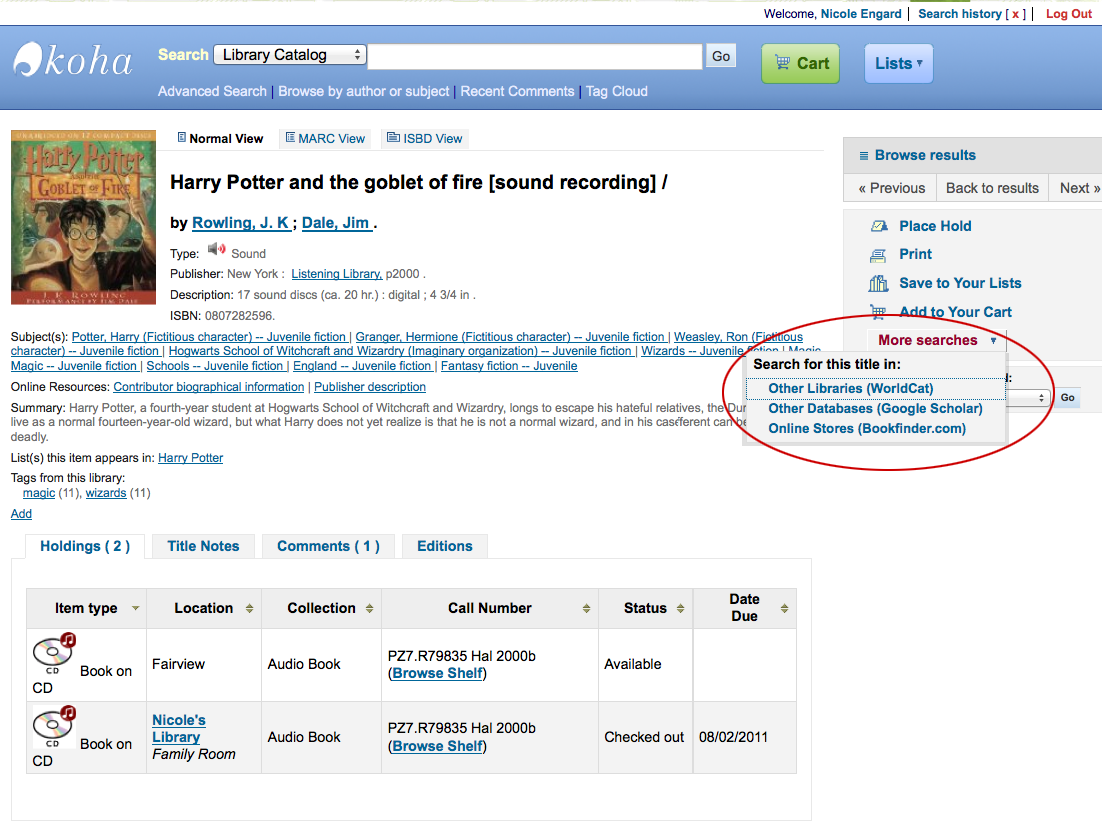Image resolution: width=1102 pixels, height=840 pixels.
Task: Click the Add to Your Cart icon
Action: pyautogui.click(x=878, y=311)
